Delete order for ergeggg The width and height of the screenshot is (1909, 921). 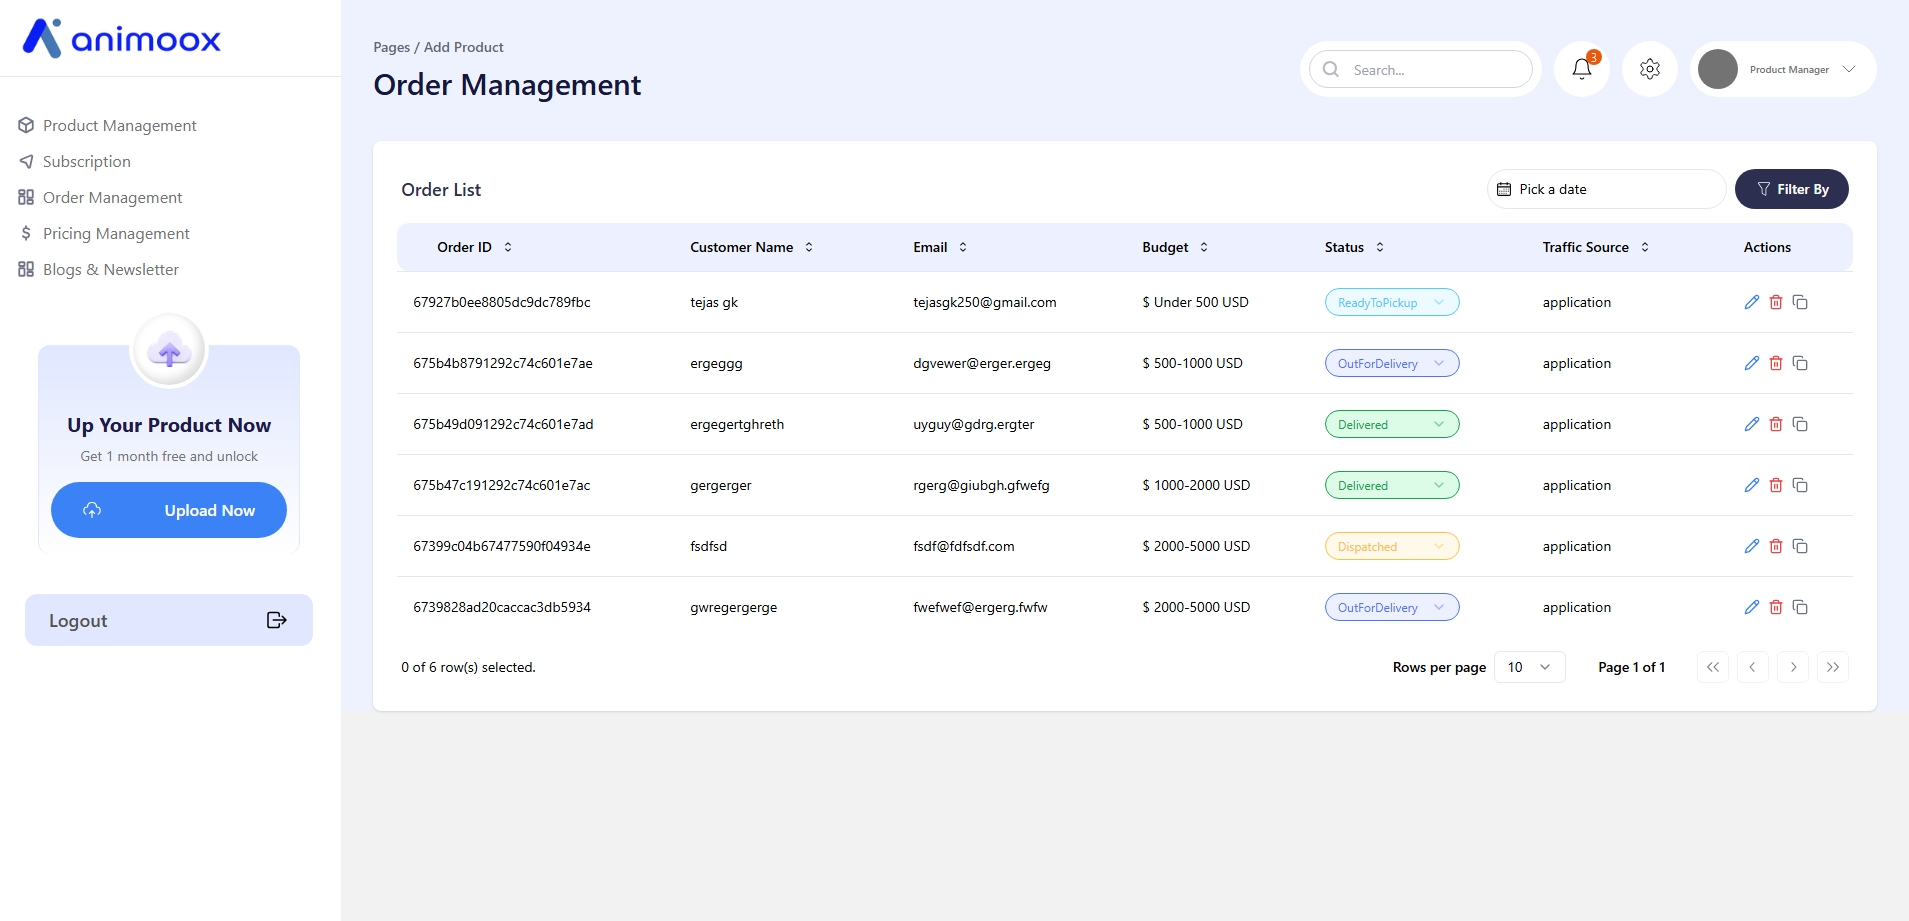pos(1776,363)
